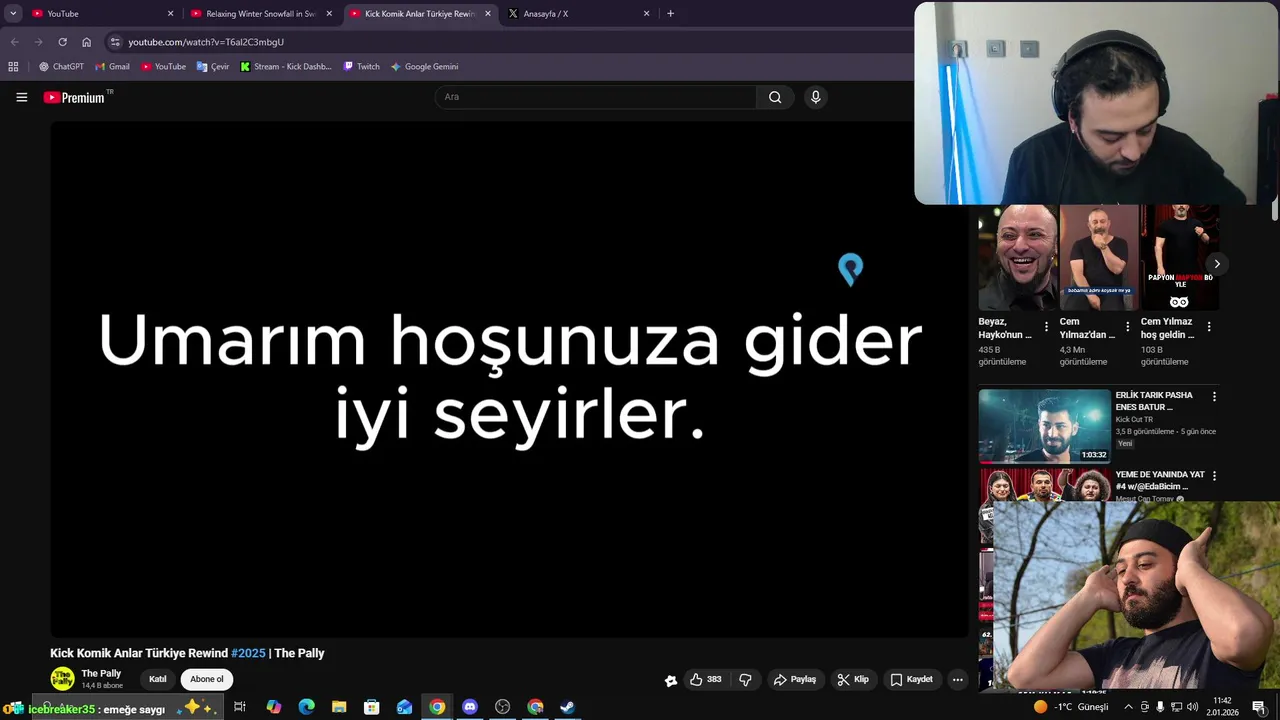
Task: Open Microsoft Store from the taskbar
Action: tap(371, 707)
